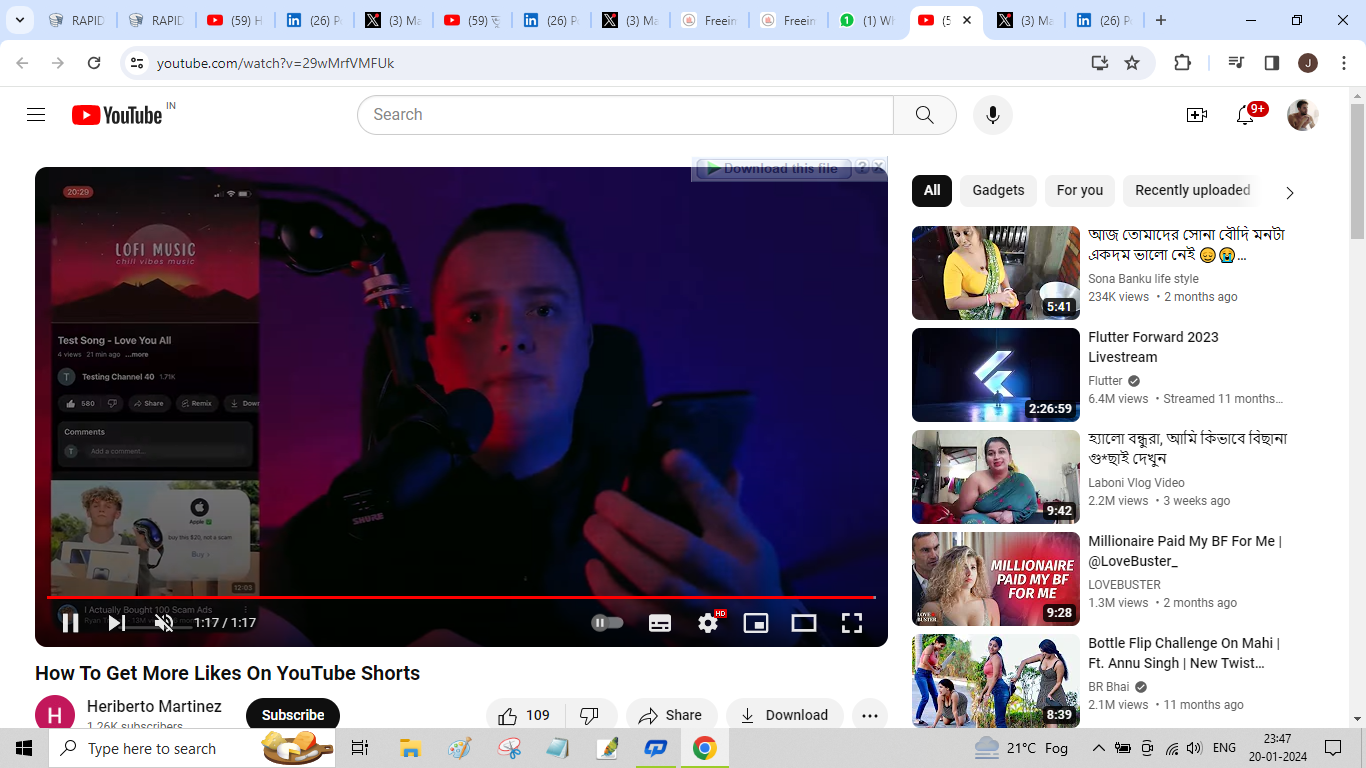
Task: Open Chrome tab search chevron
Action: [x=19, y=20]
